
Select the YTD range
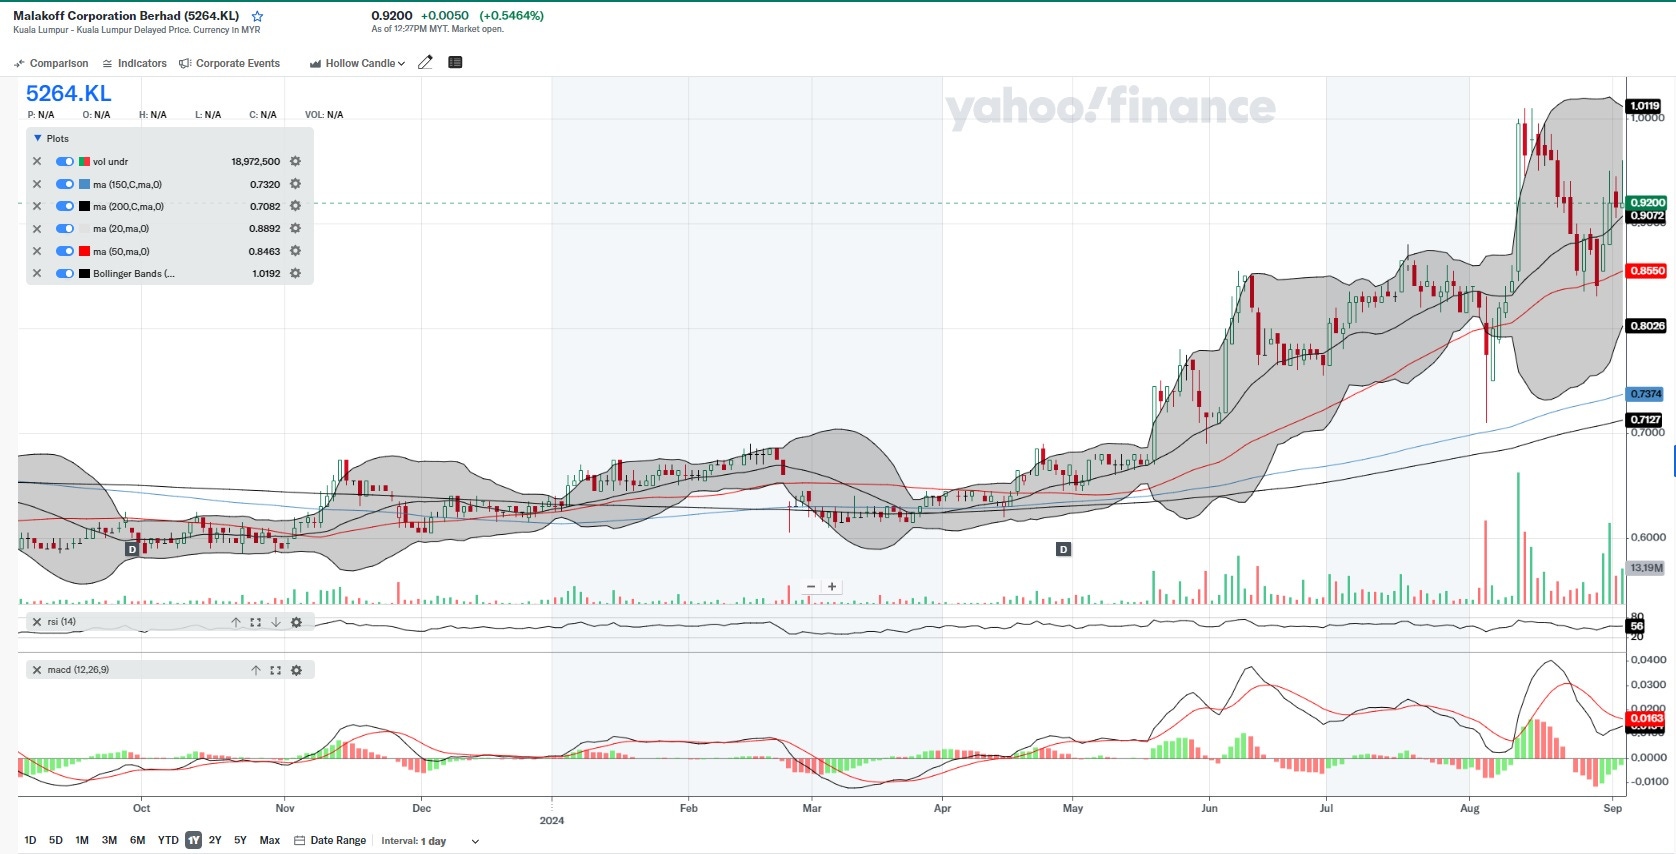point(168,840)
